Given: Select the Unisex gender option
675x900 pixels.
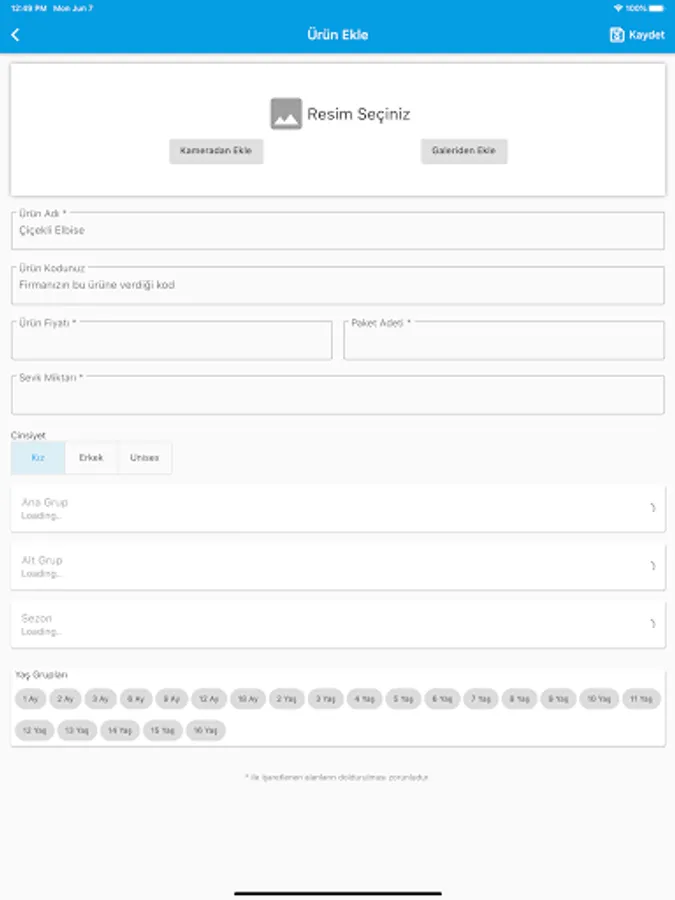Looking at the screenshot, I should 144,457.
